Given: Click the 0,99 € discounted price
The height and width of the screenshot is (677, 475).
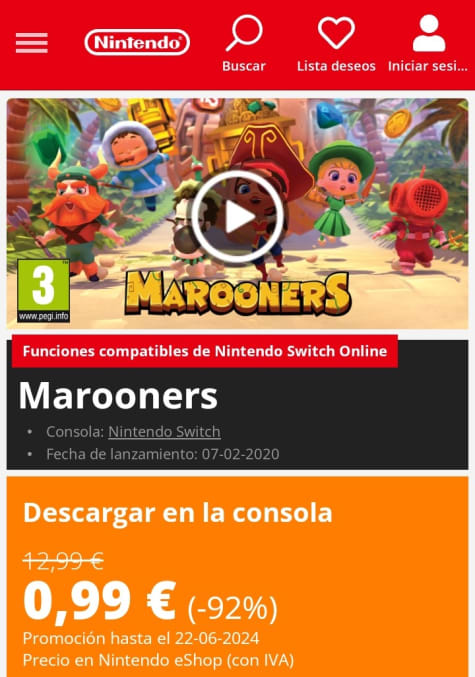Looking at the screenshot, I should 99,601.
